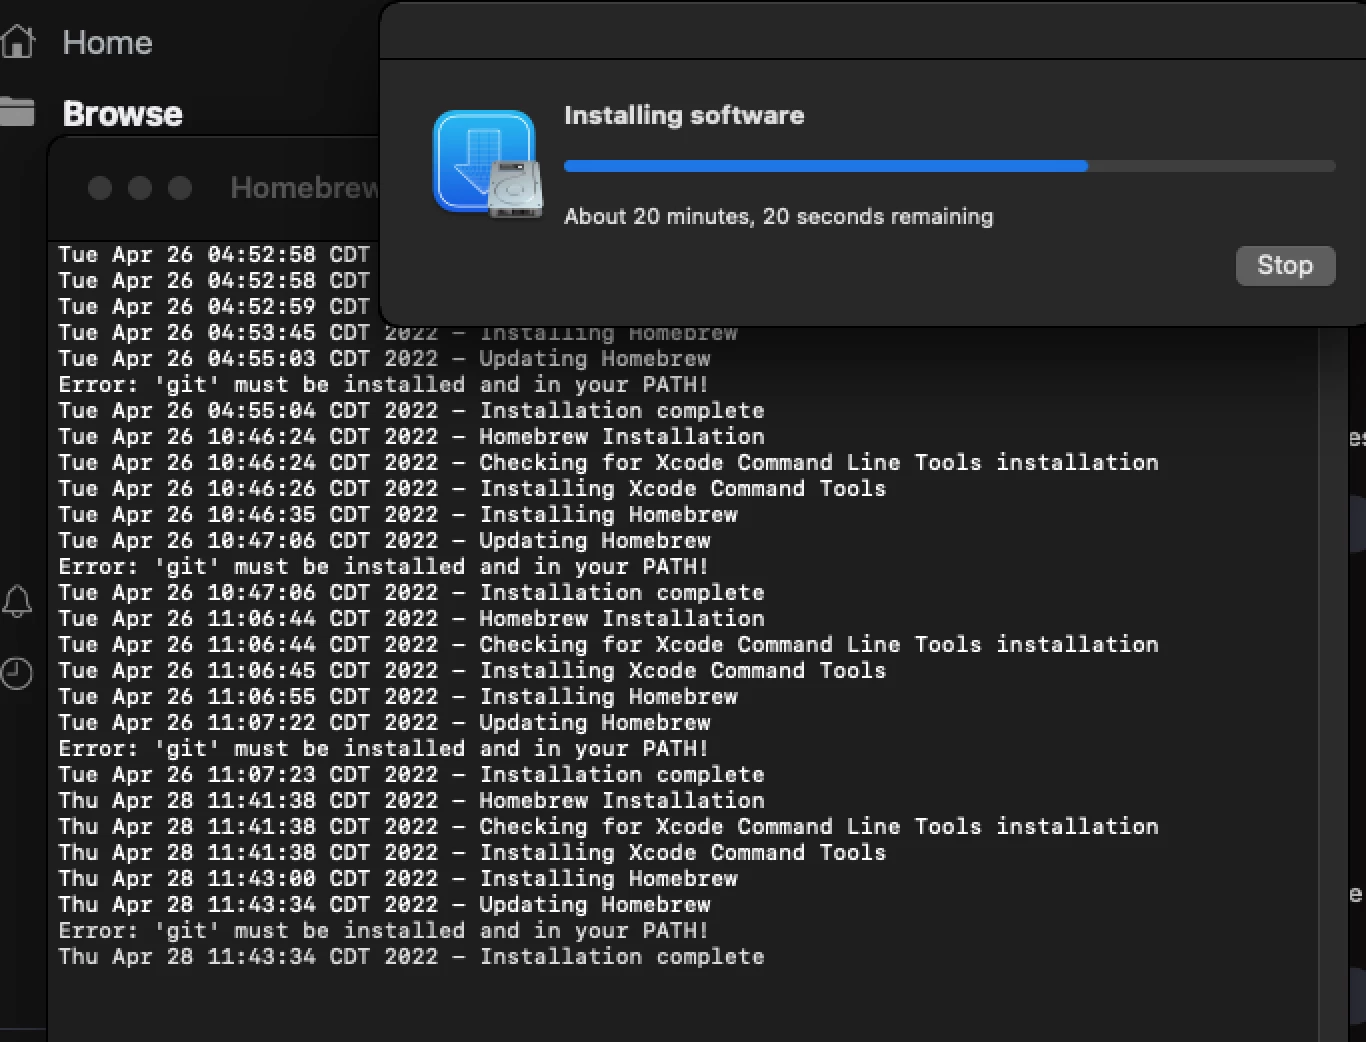Screen dimensions: 1366x1042
Task: Stop the software installation
Action: 1285,265
